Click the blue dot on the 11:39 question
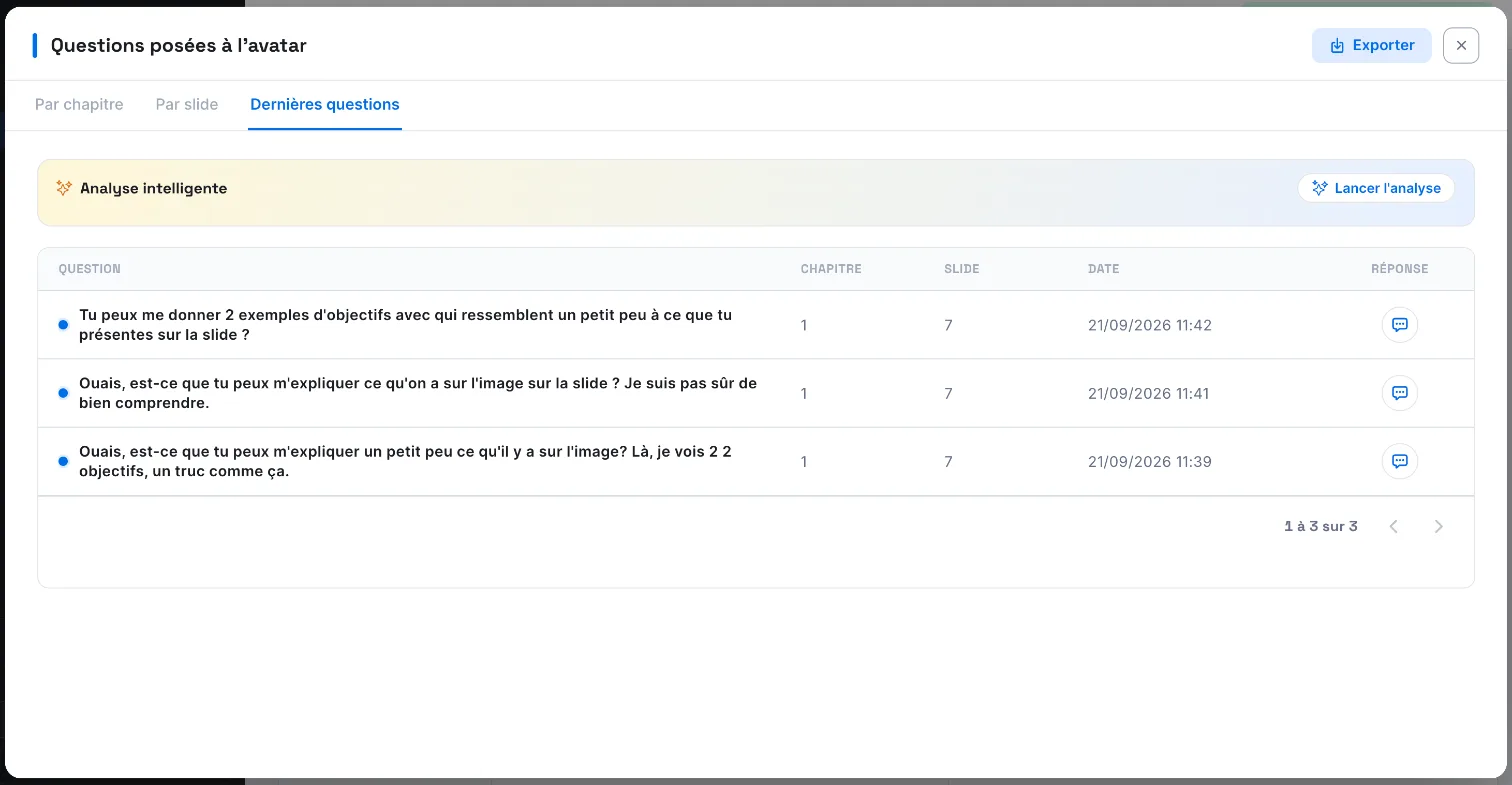Viewport: 1512px width, 785px height. pyautogui.click(x=63, y=461)
